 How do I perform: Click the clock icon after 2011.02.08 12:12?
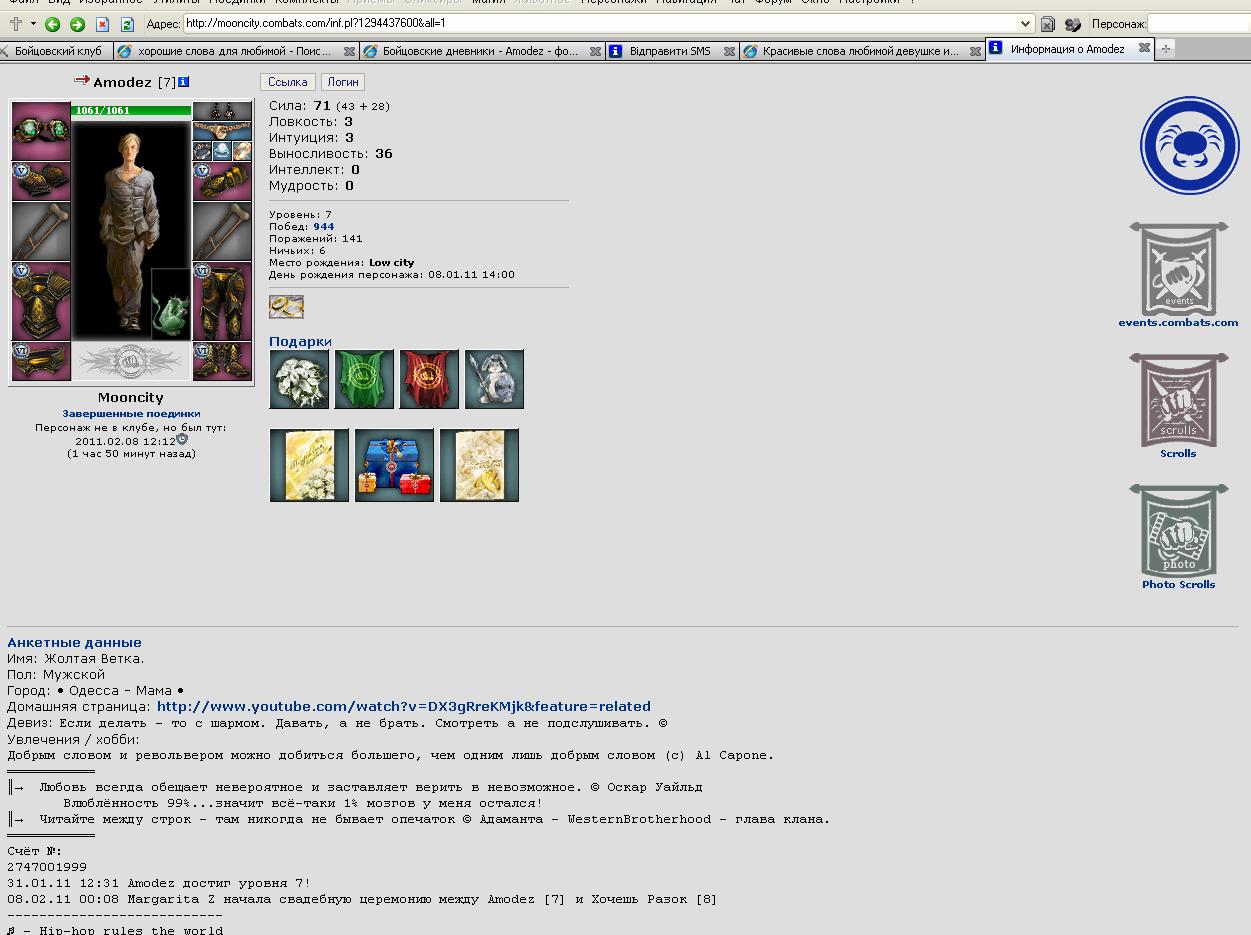point(182,439)
